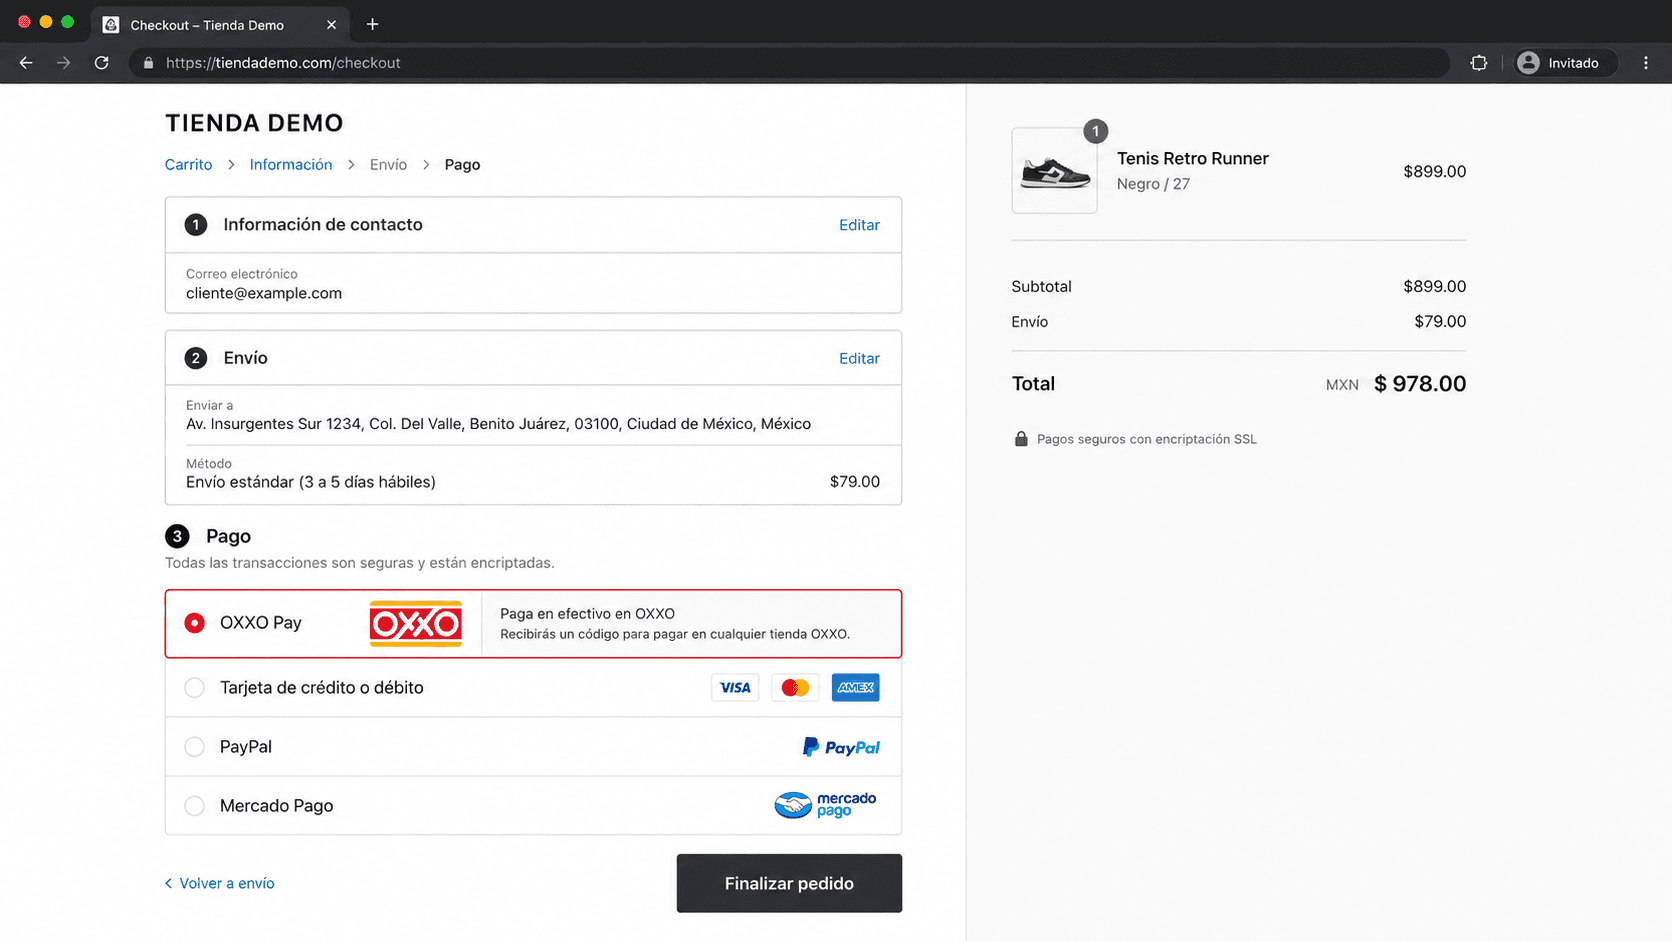The image size is (1672, 941).
Task: Click the Tenis Retro Runner product name
Action: pyautogui.click(x=1193, y=158)
